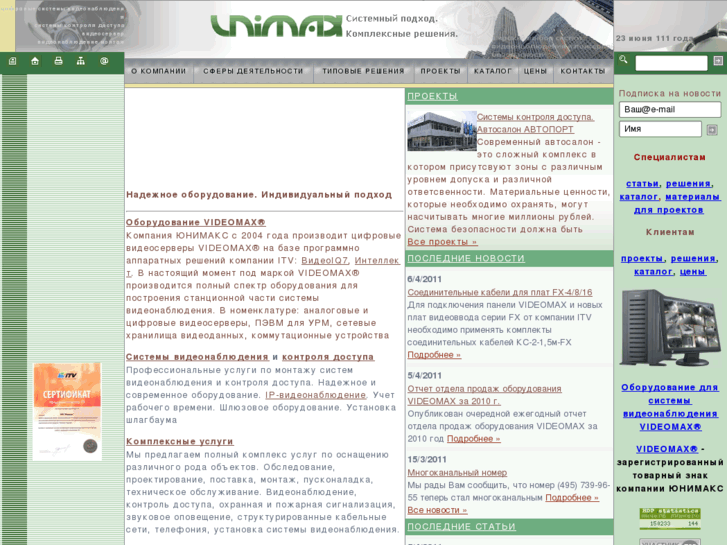Click the АВТОПОРТ building photo thumbnail
Image resolution: width=727 pixels, height=545 pixels.
pos(442,131)
